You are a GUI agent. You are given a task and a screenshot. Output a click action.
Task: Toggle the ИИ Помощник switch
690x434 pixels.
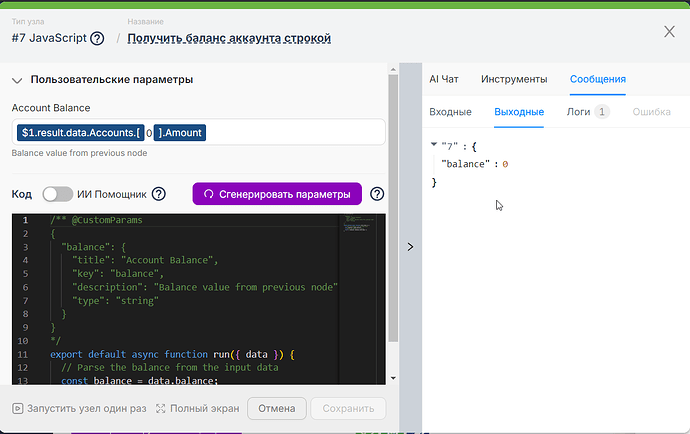coord(58,194)
